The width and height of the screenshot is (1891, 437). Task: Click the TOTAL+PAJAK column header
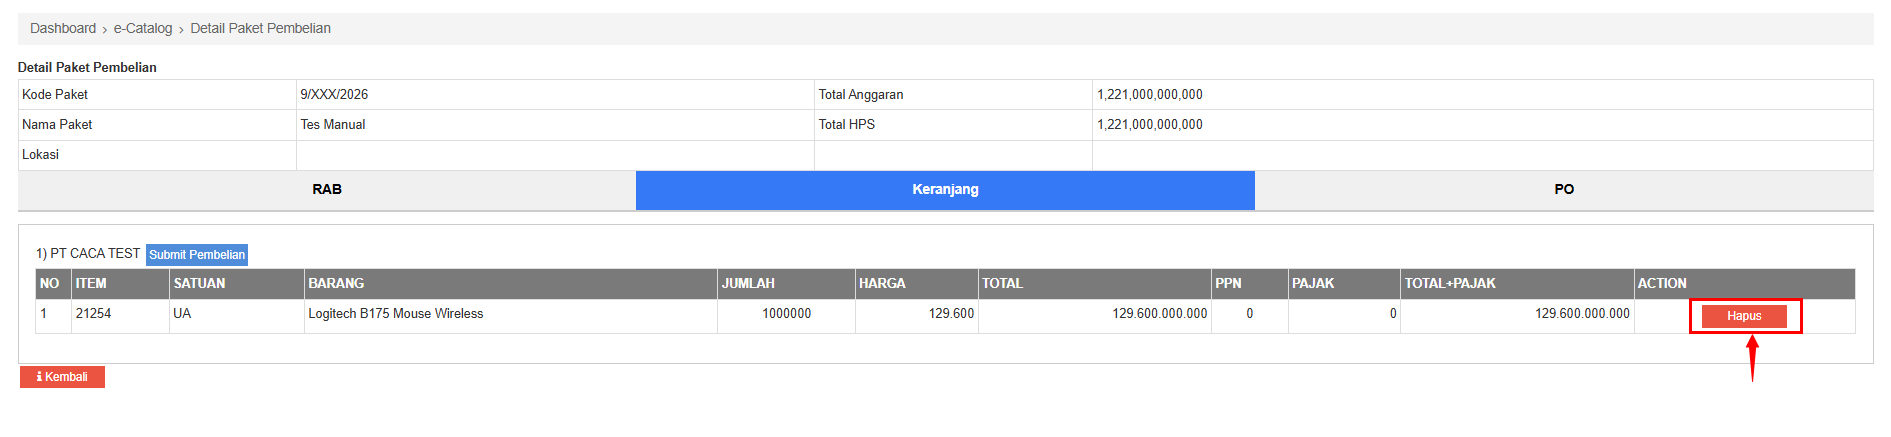tap(1450, 284)
